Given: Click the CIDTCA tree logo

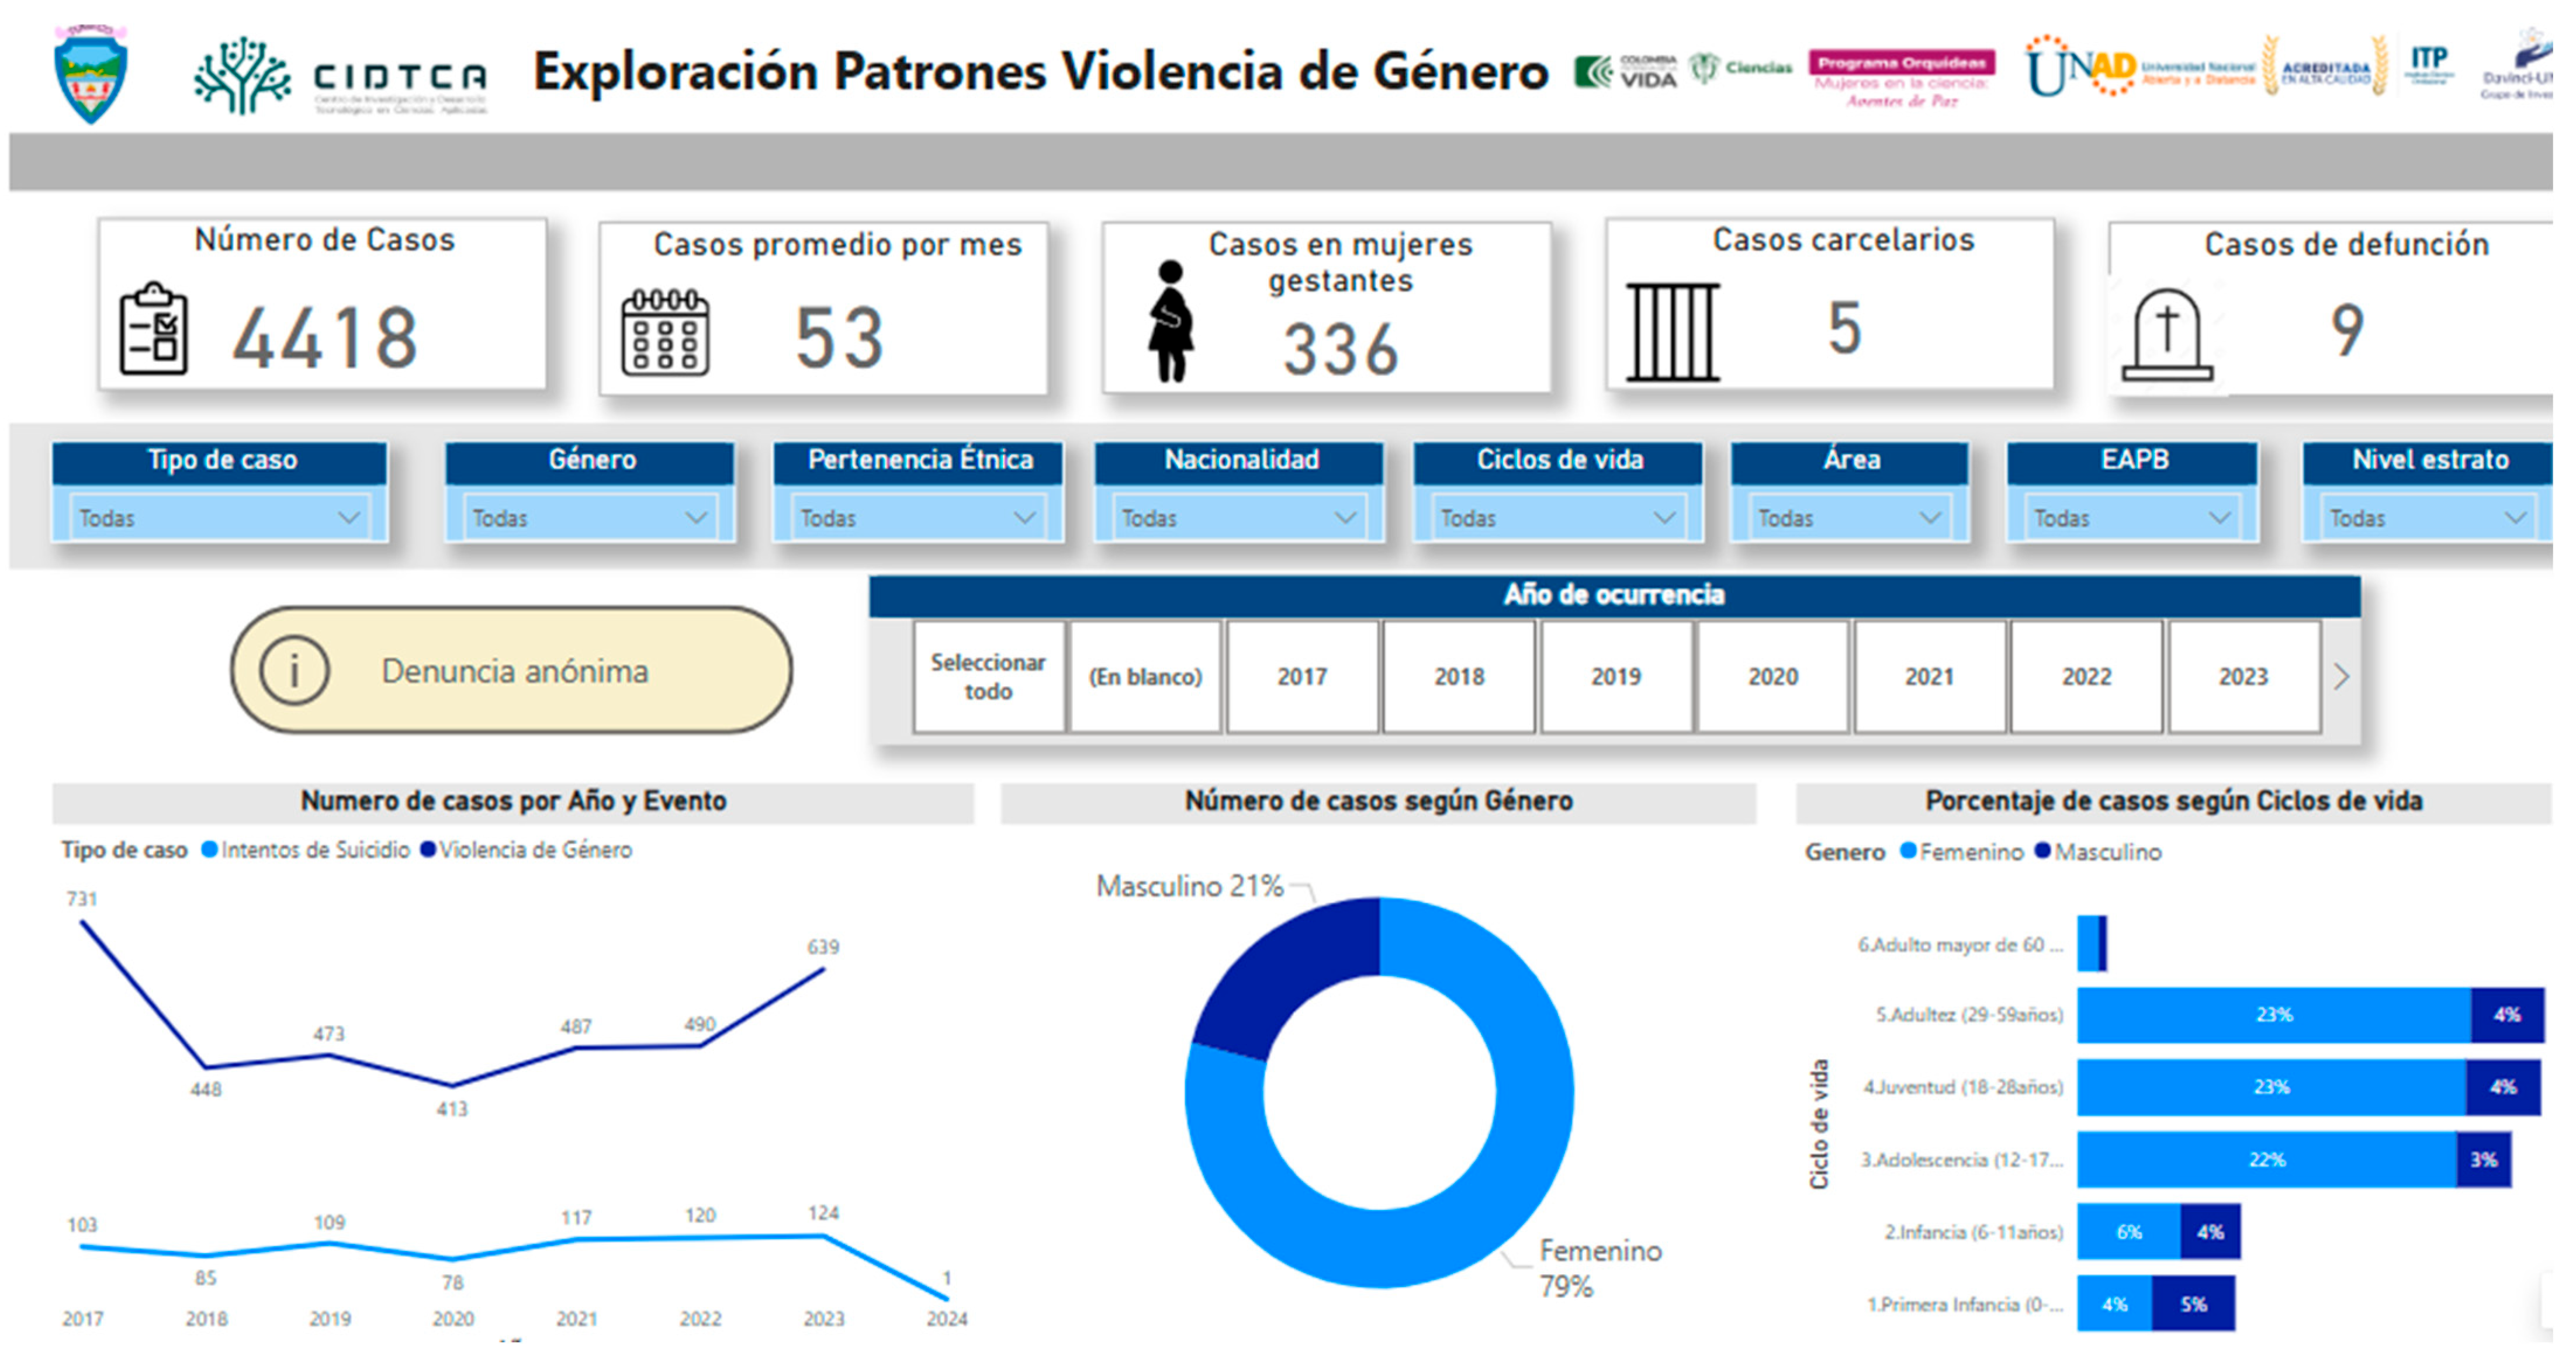Looking at the screenshot, I should [x=242, y=75].
